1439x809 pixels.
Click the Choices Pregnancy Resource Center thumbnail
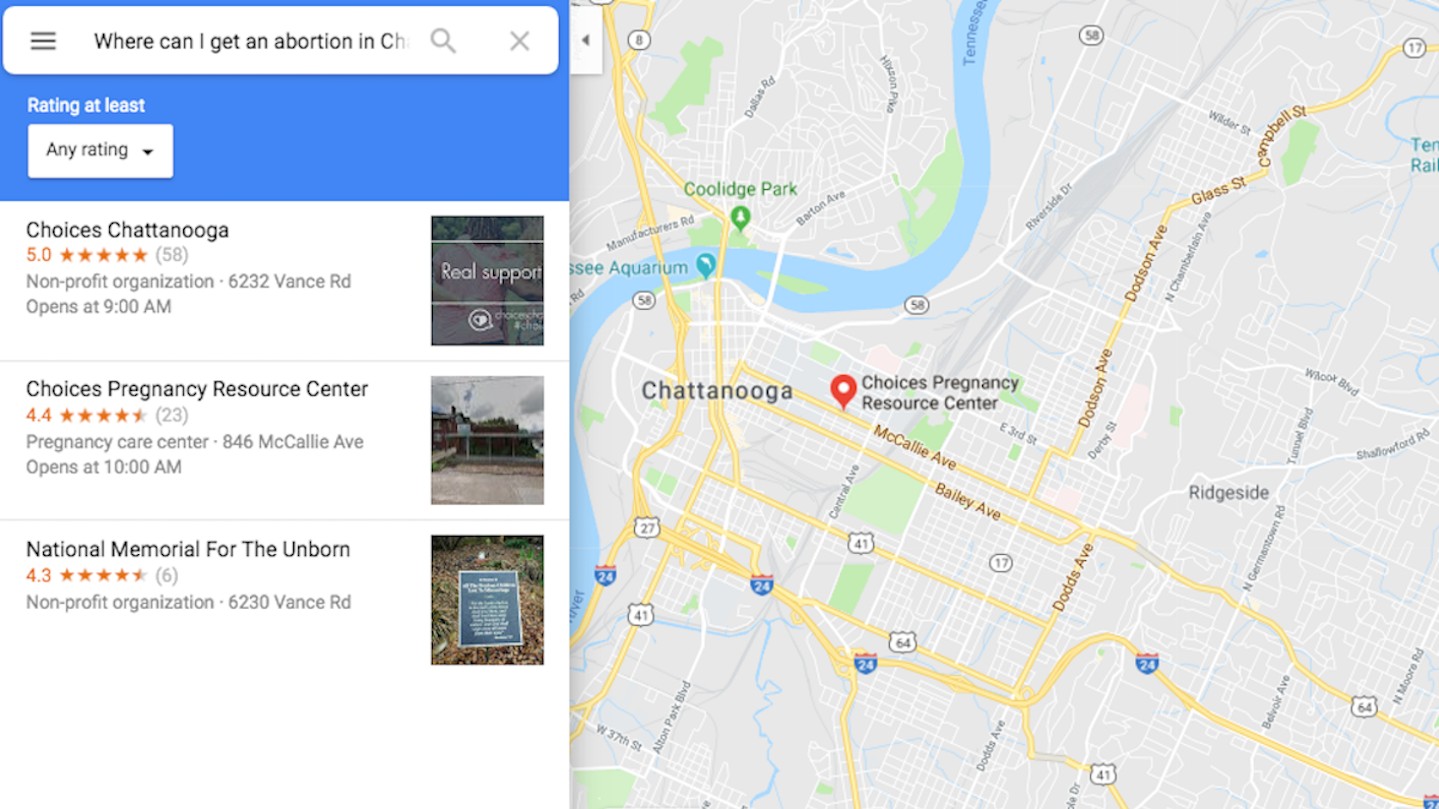(487, 440)
